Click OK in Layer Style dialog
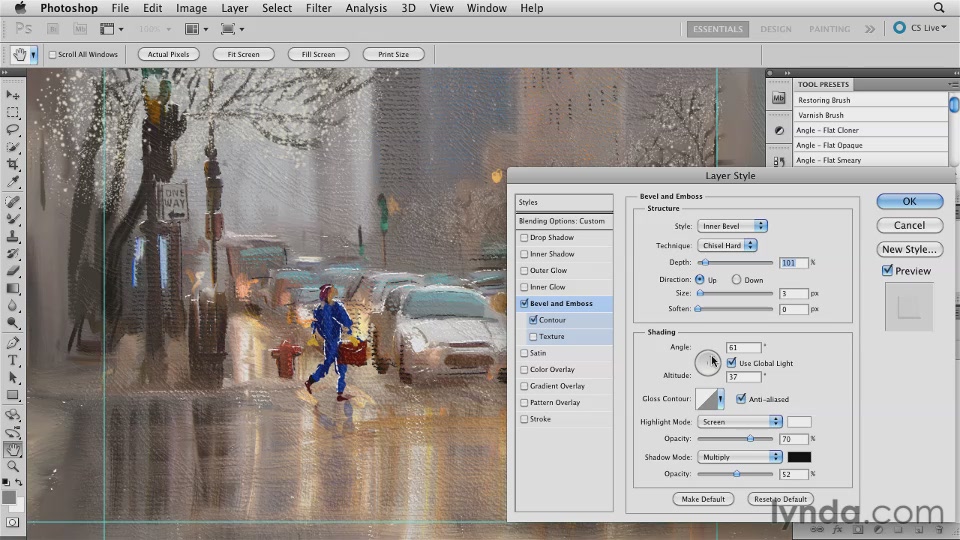The width and height of the screenshot is (960, 540). (909, 201)
